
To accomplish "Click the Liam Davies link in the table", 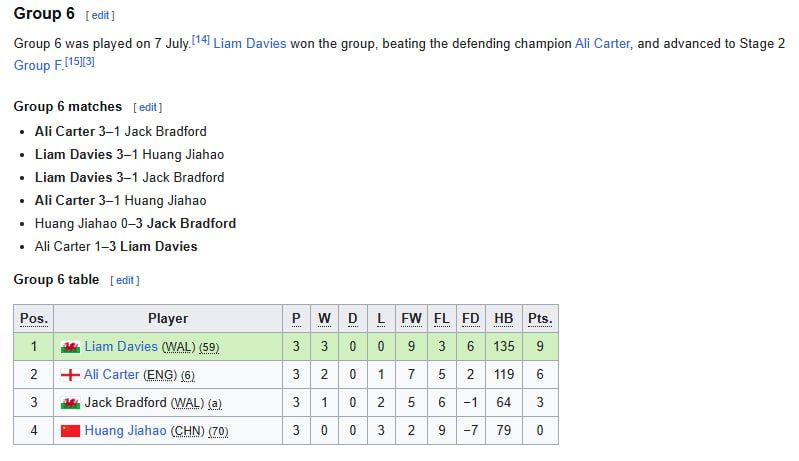I will pyautogui.click(x=121, y=347).
